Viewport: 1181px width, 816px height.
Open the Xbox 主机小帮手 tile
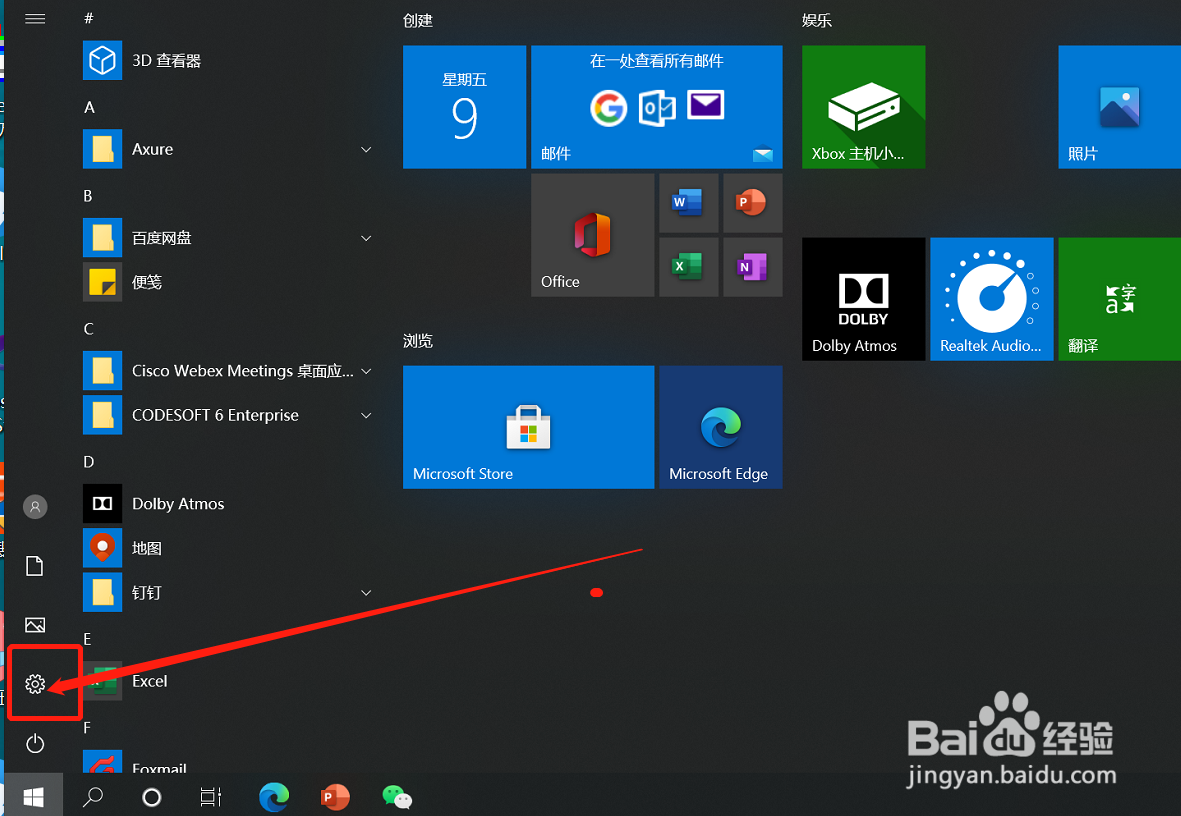[863, 107]
